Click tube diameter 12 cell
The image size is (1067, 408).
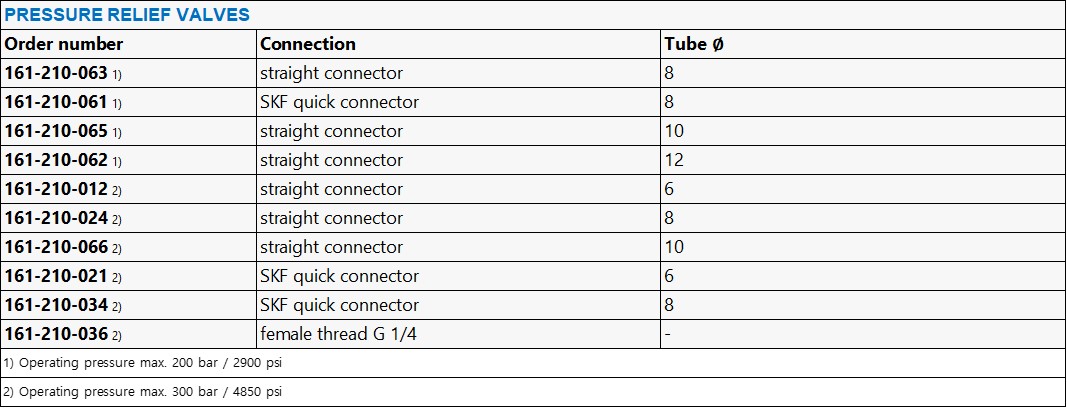674,160
